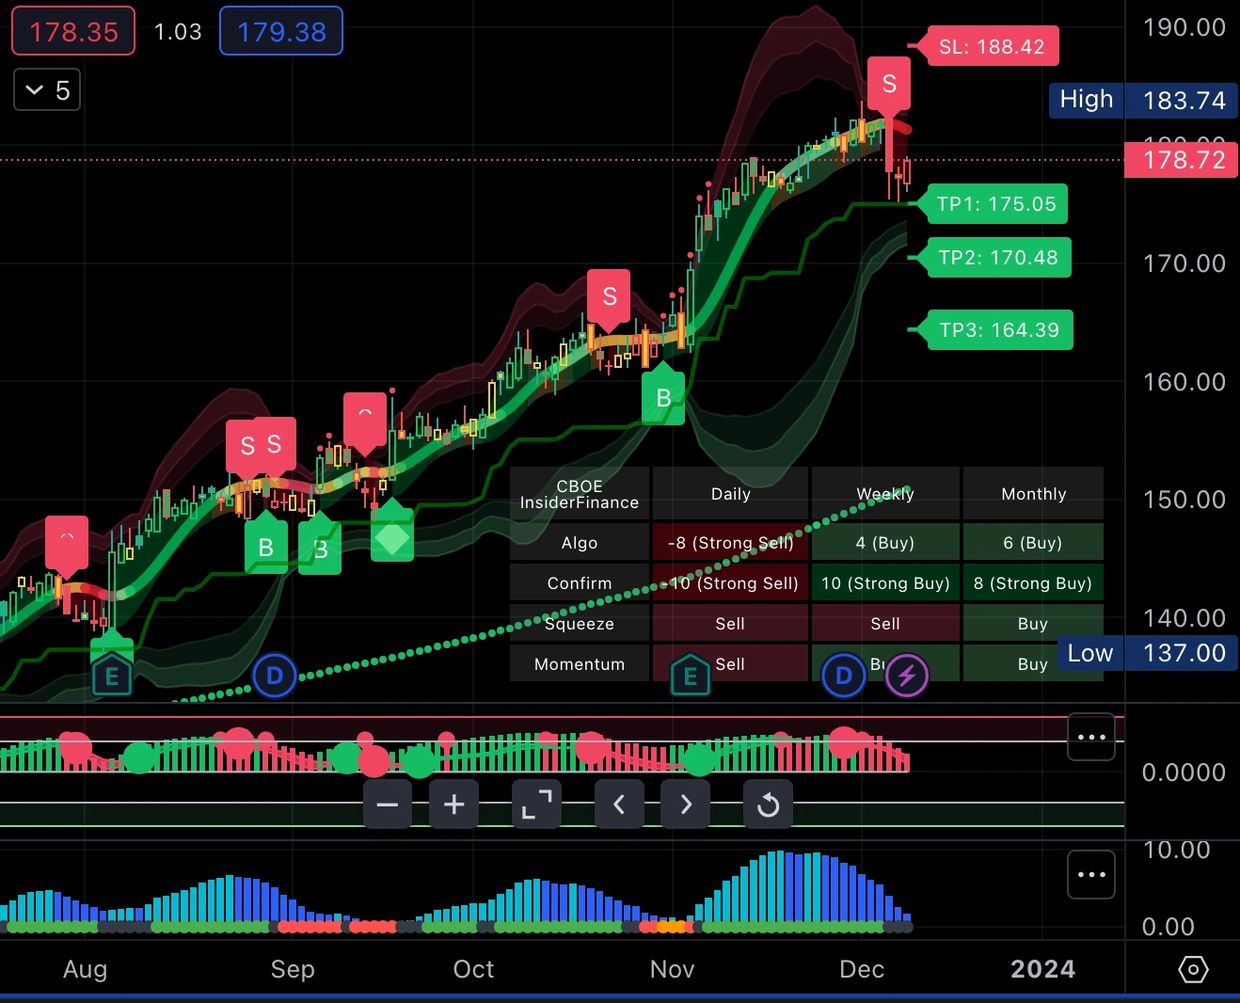Viewport: 1240px width, 1003px height.
Task: Open the ellipsis menu on the bottom histogram panel
Action: pyautogui.click(x=1091, y=874)
